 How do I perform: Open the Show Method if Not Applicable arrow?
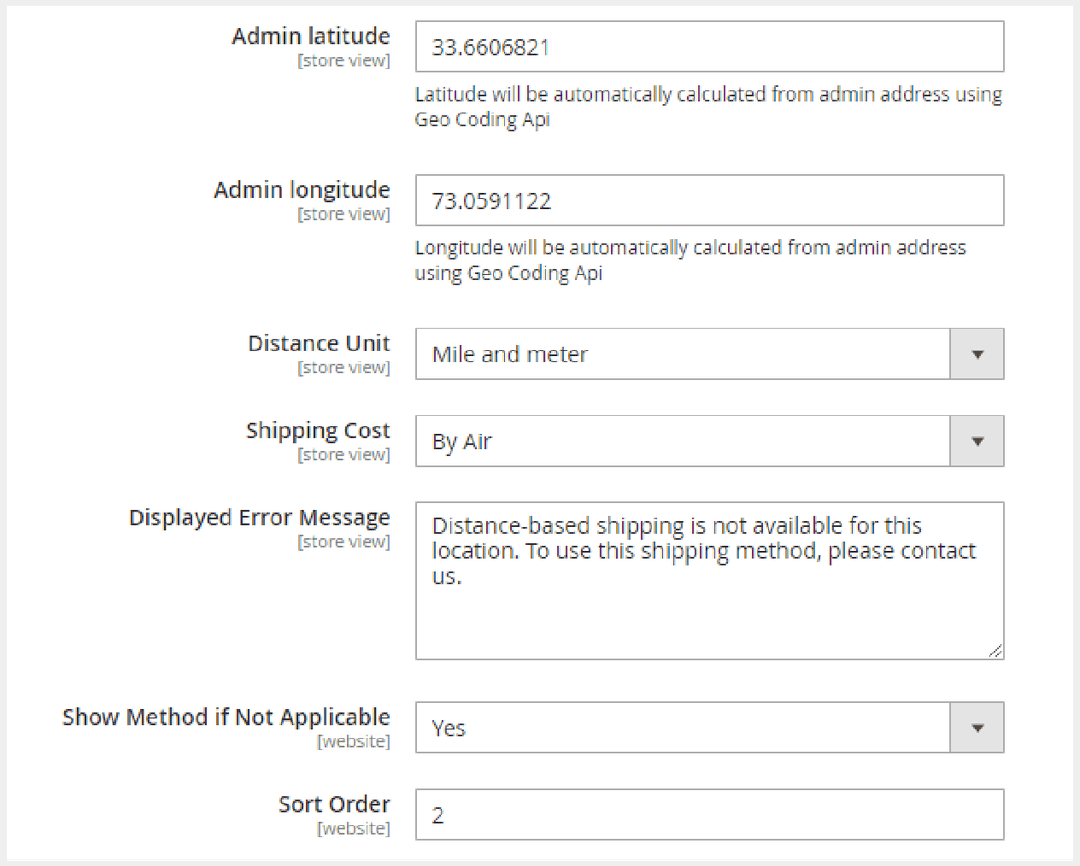coord(977,728)
